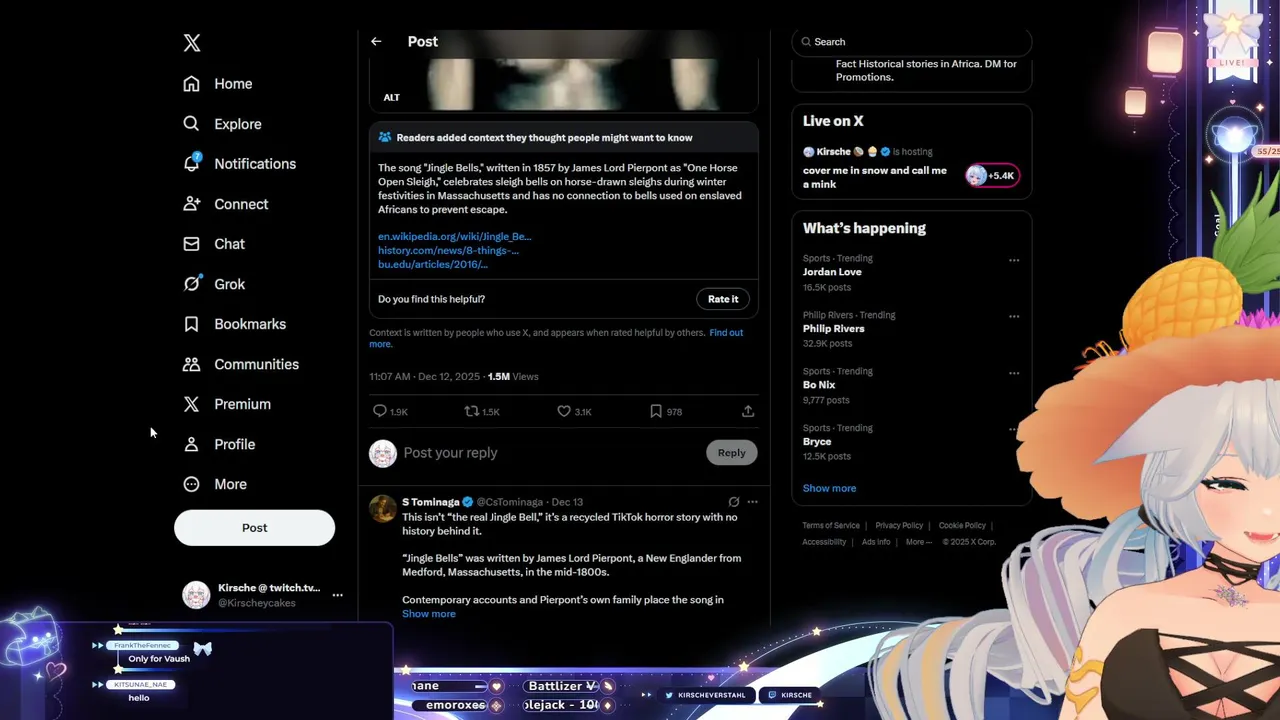1280x720 pixels.
Task: Open the Privacy Policy link
Action: (x=899, y=525)
